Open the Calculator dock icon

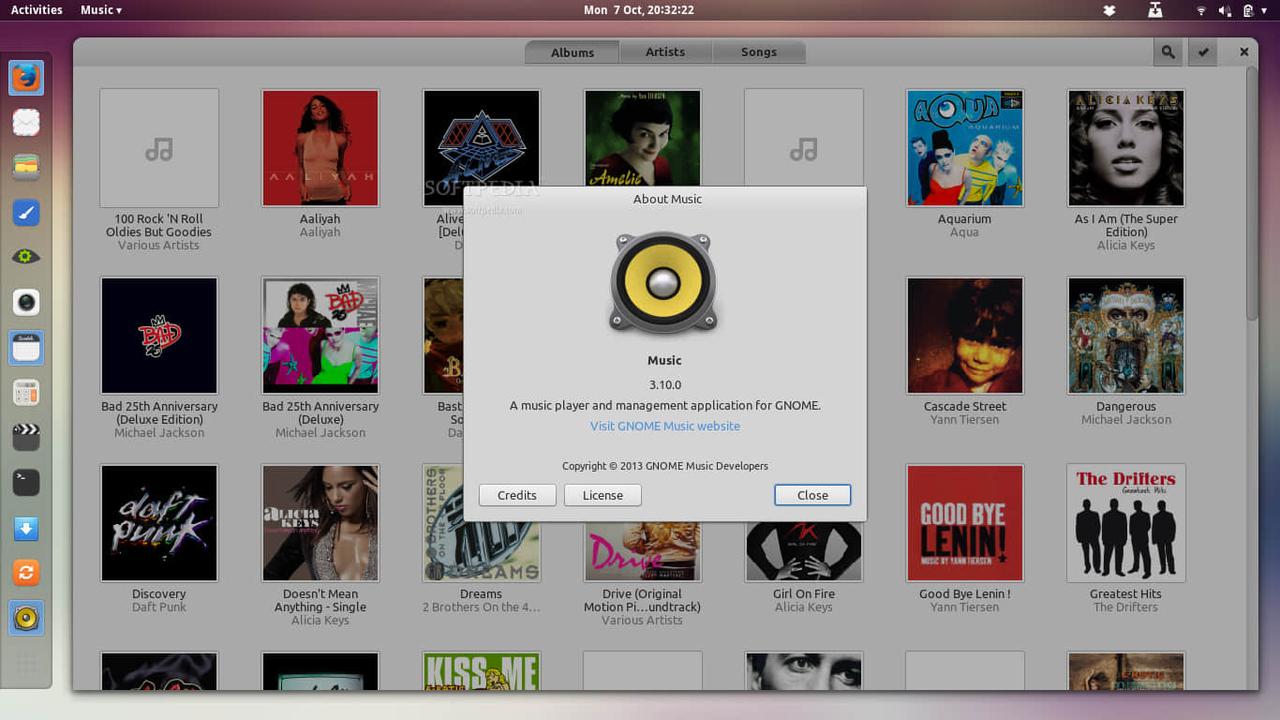click(26, 392)
